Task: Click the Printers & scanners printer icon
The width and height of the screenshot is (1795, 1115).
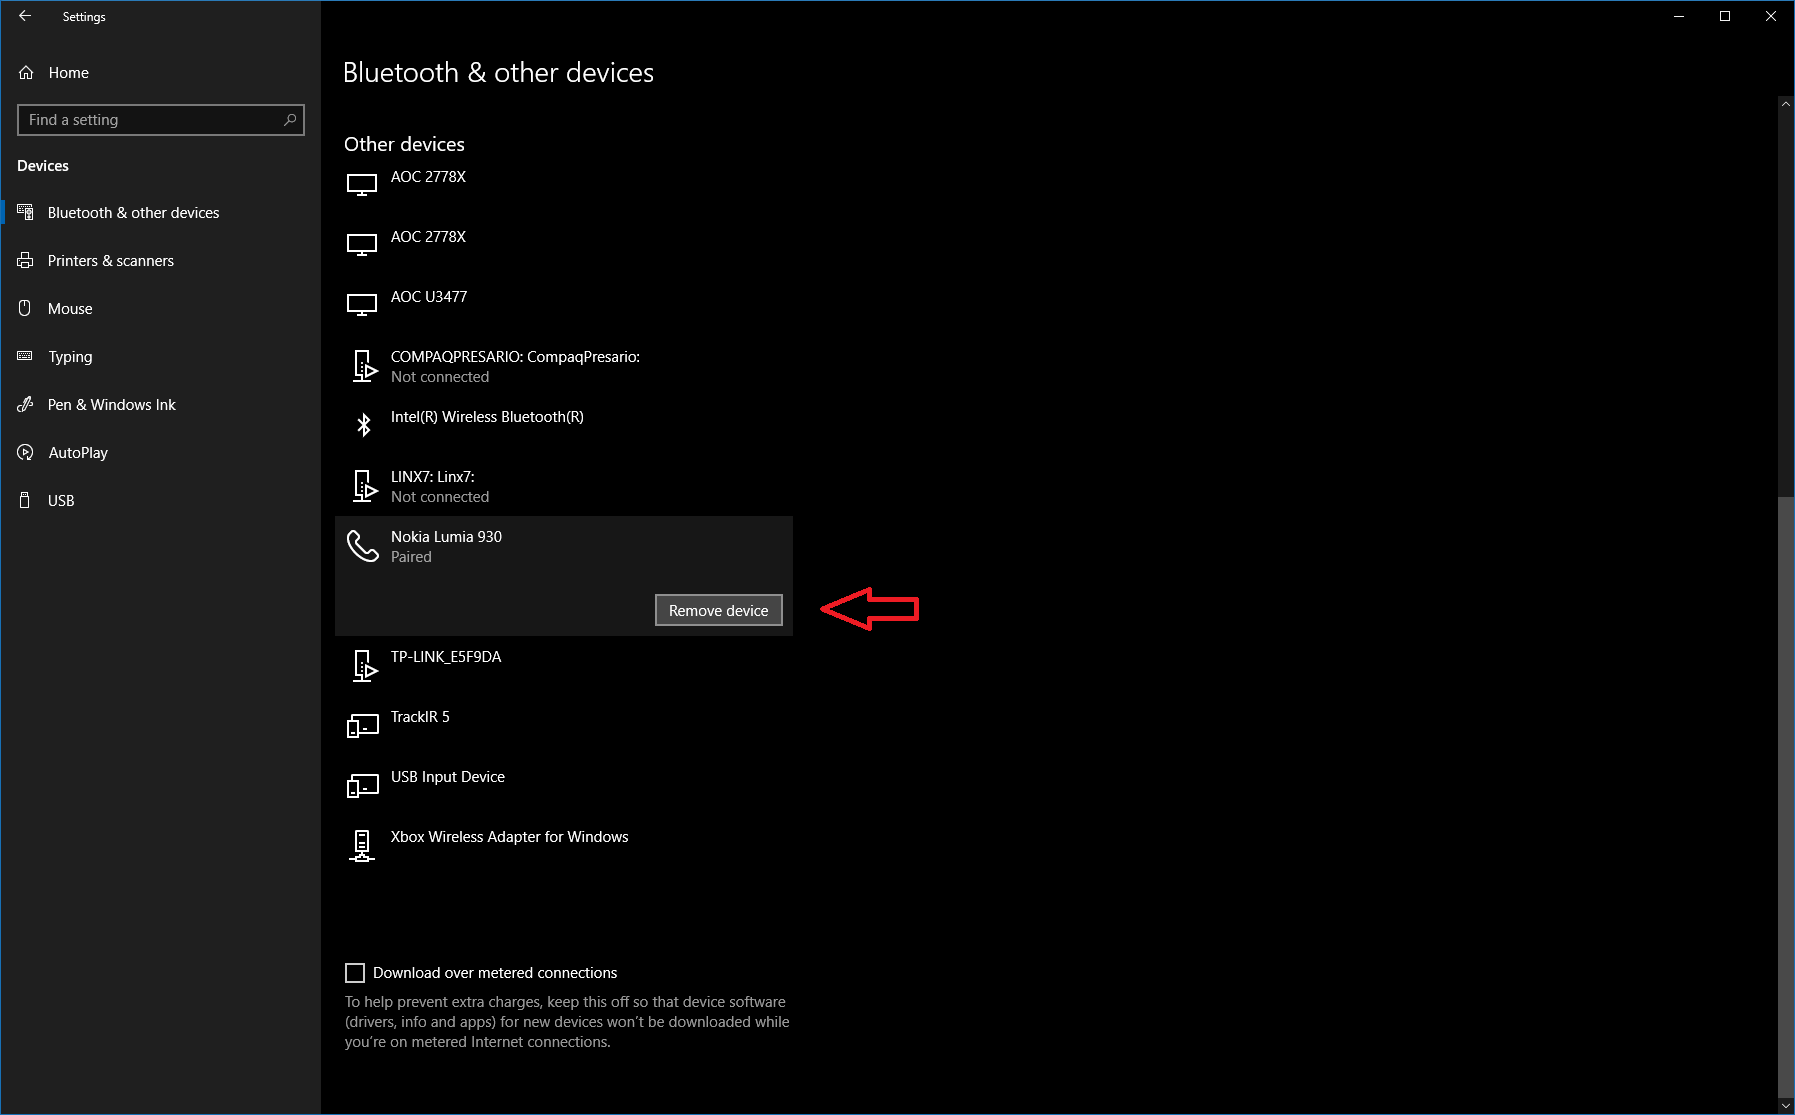Action: coord(26,260)
